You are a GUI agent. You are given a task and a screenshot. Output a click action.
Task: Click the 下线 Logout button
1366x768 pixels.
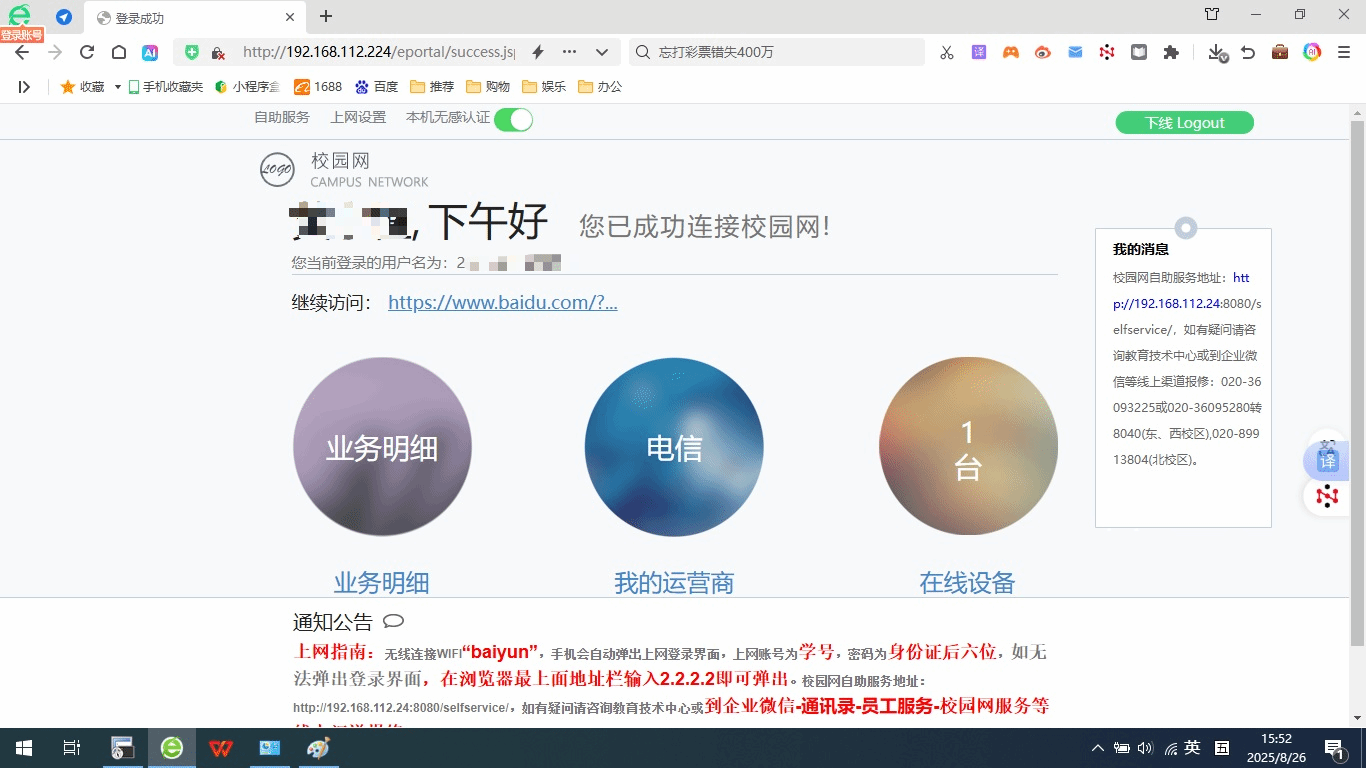(x=1184, y=123)
